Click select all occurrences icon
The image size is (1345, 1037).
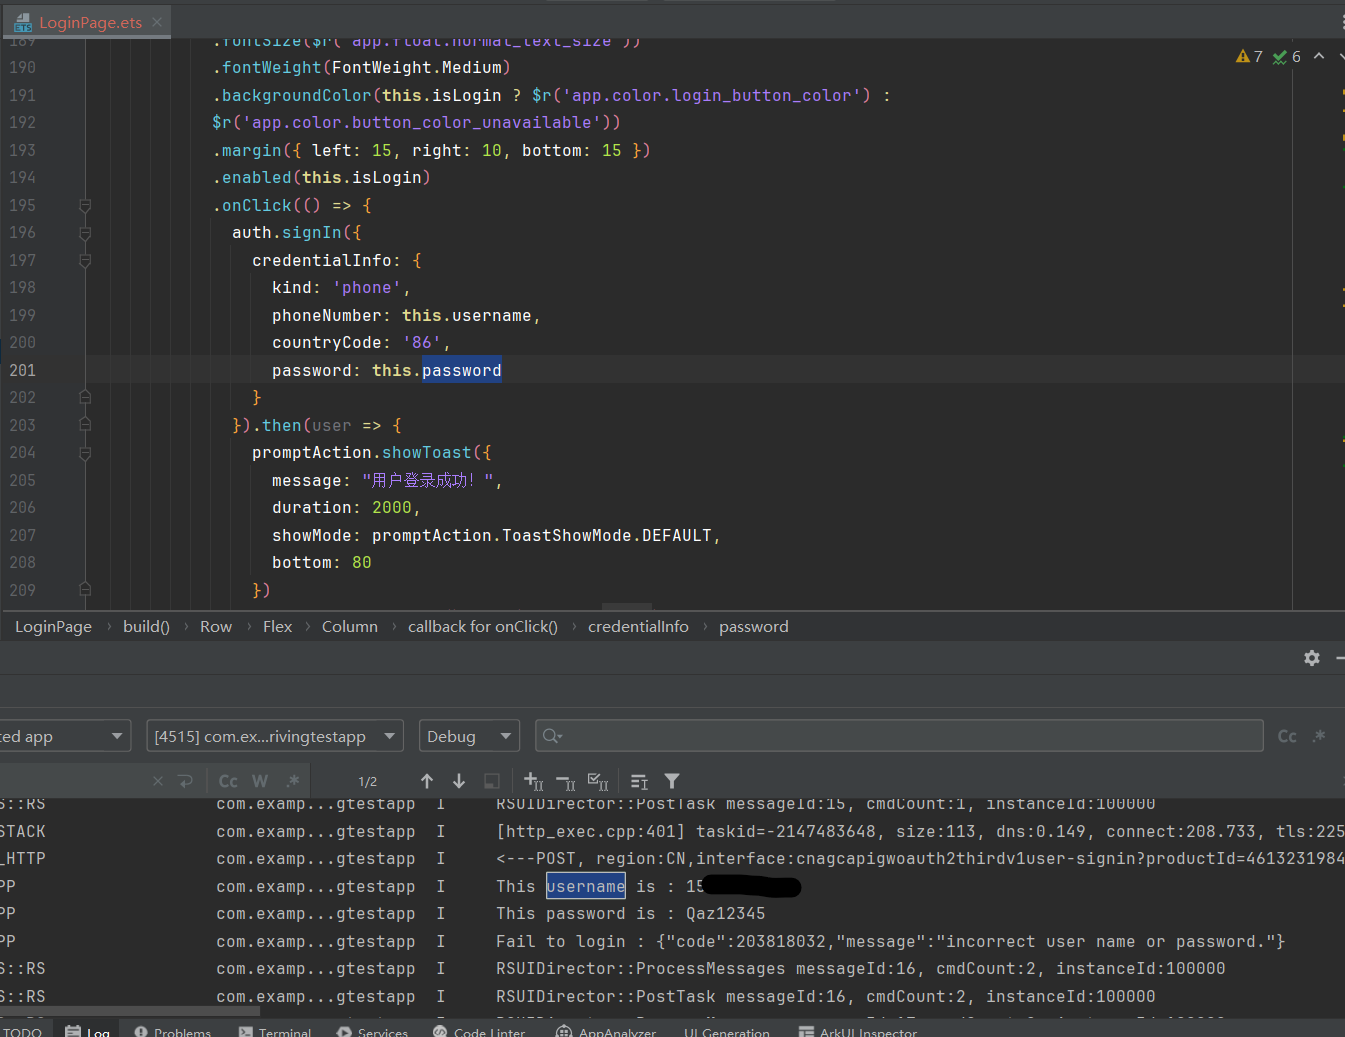[x=598, y=781]
